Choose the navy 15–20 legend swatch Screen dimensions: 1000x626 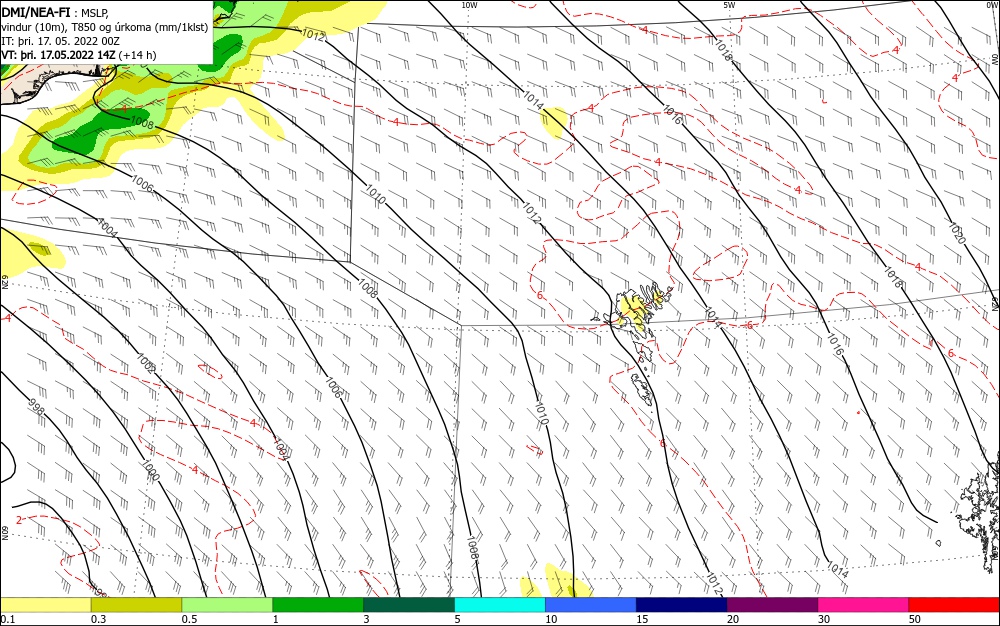682,605
